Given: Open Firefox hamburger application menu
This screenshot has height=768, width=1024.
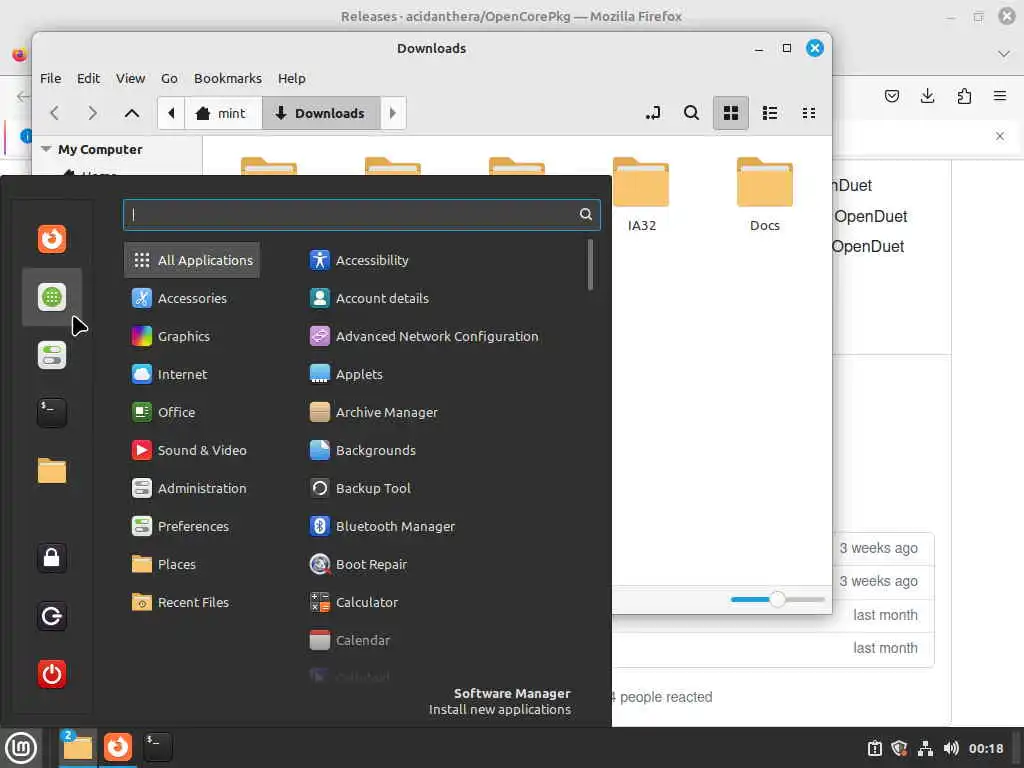Looking at the screenshot, I should point(1000,96).
